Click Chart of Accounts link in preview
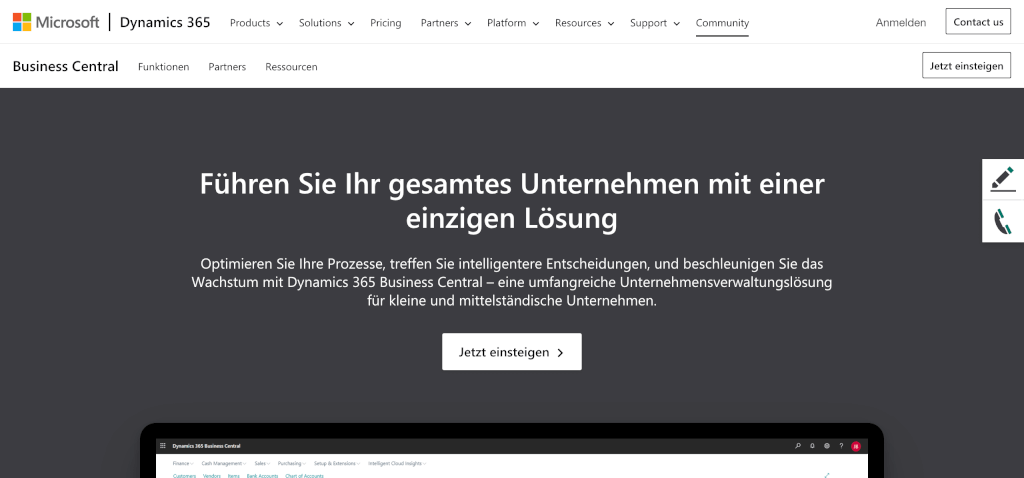The image size is (1024, 478). (304, 476)
